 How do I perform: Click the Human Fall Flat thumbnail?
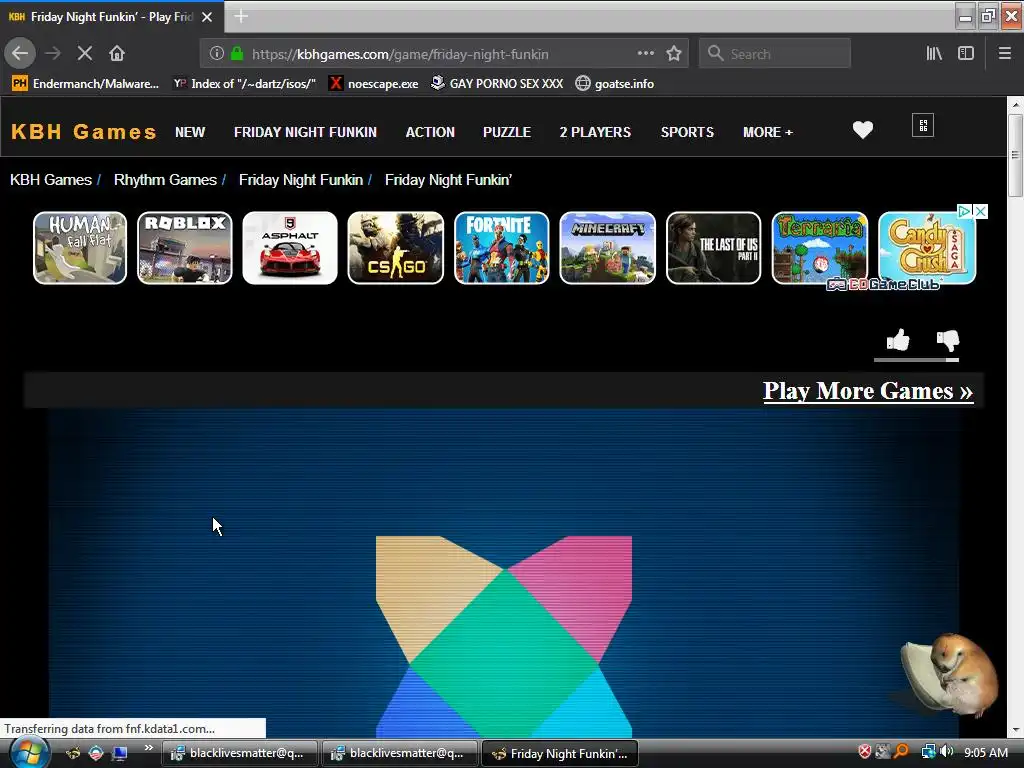tap(80, 248)
